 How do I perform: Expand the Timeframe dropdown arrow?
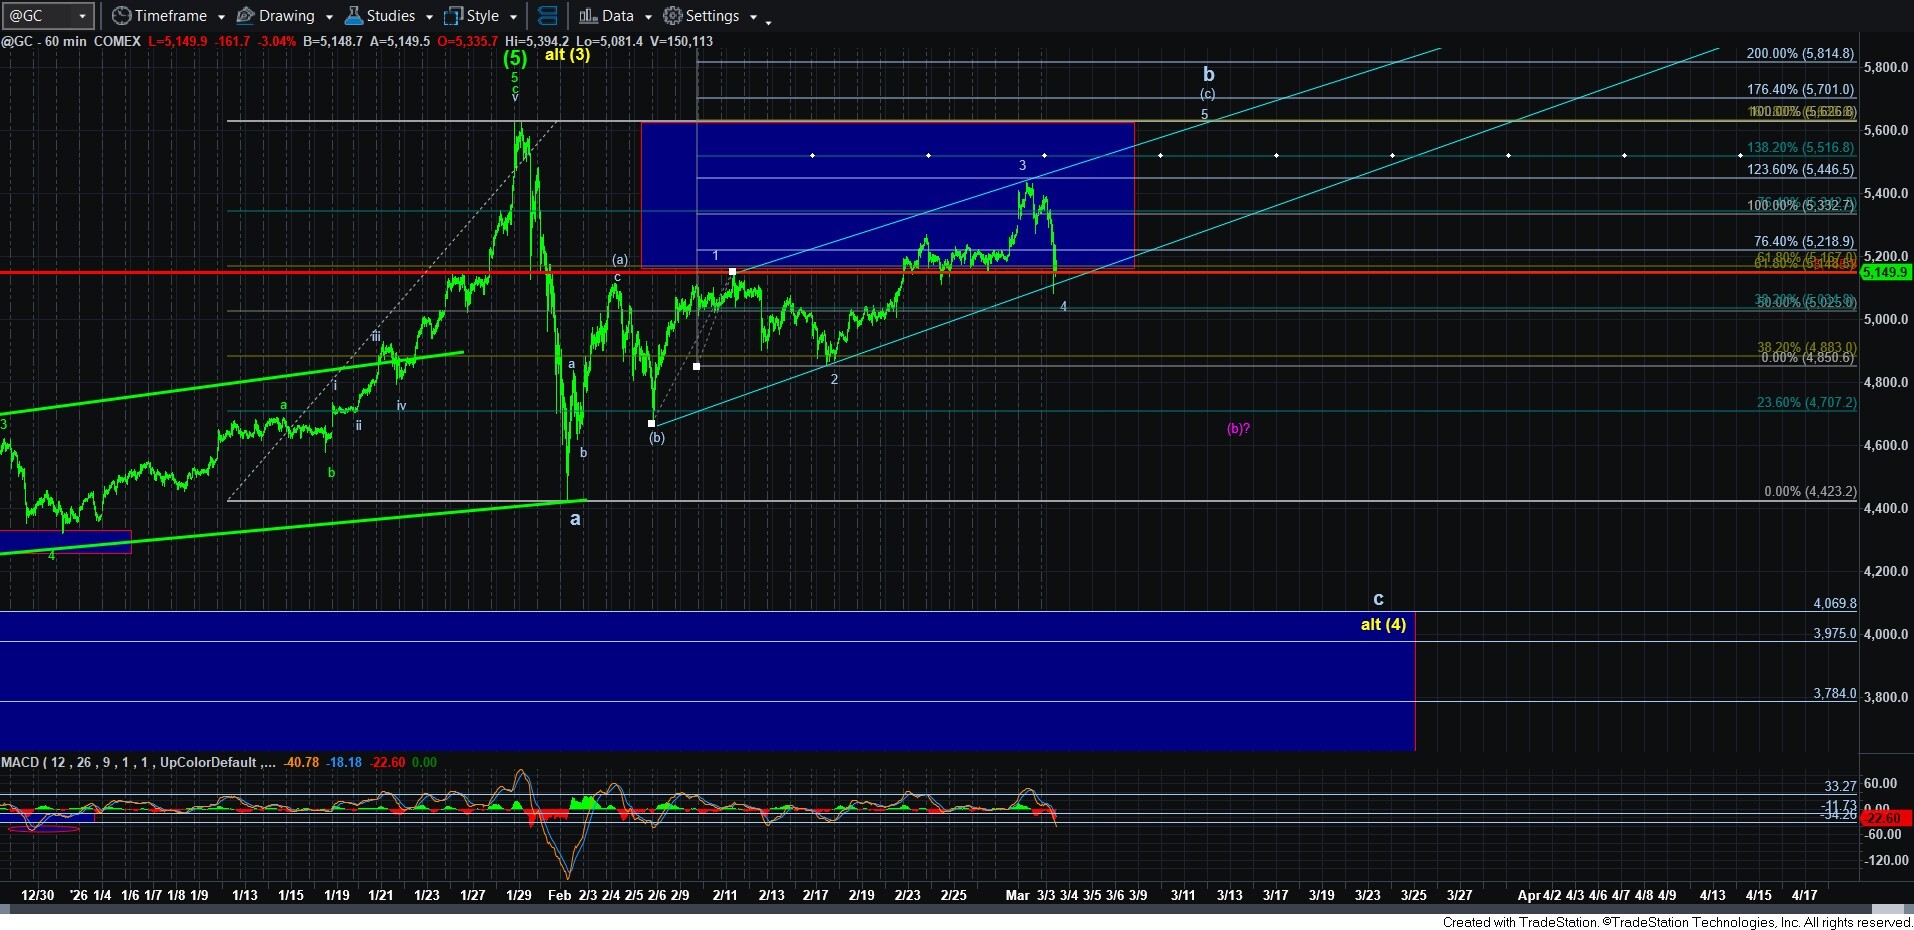tap(221, 17)
